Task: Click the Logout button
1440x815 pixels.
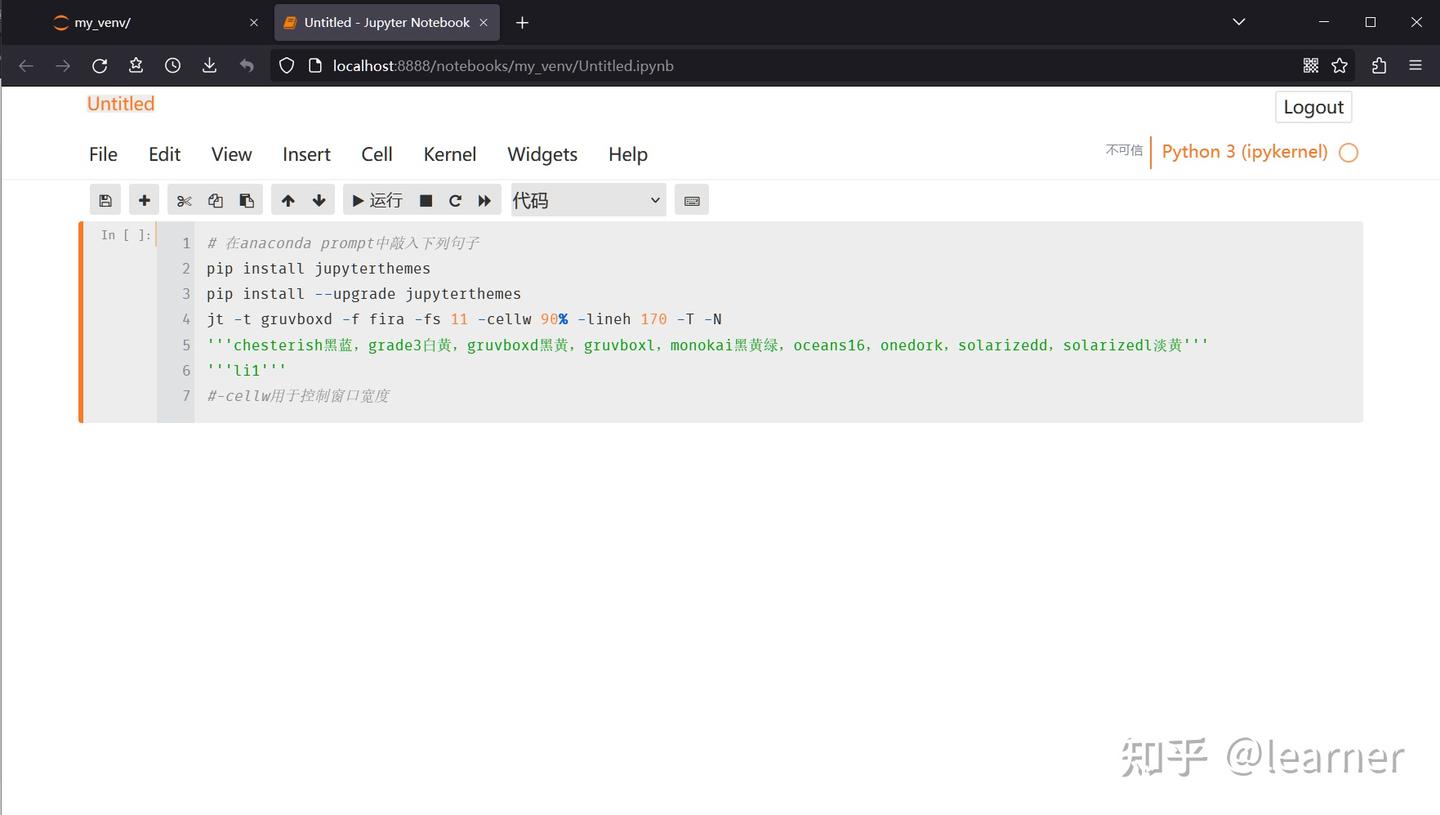Action: click(x=1313, y=107)
